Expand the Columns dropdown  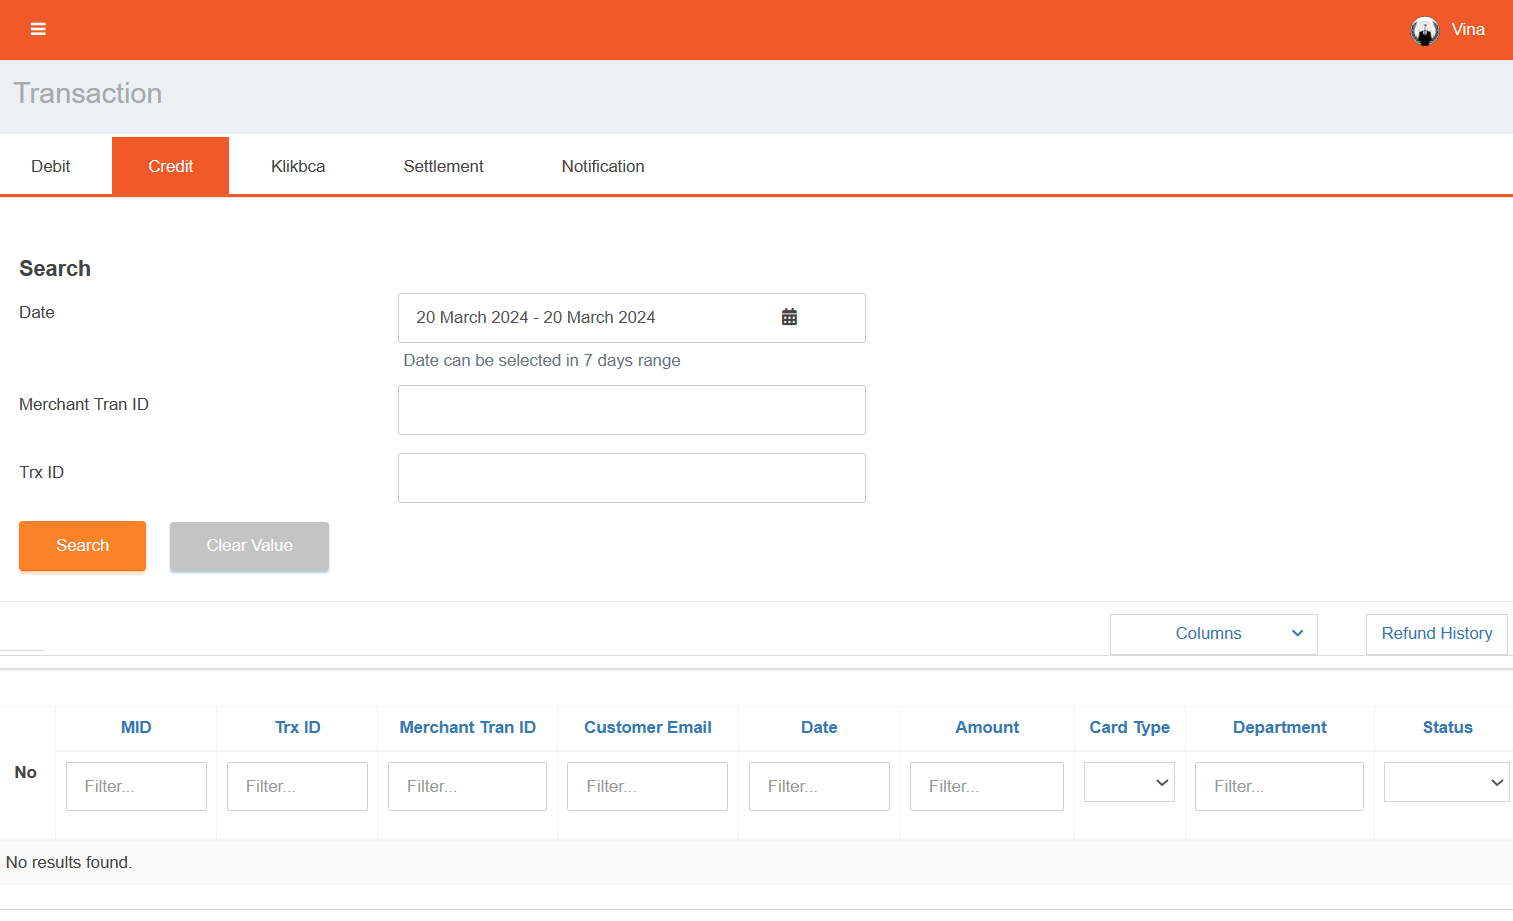point(1213,634)
